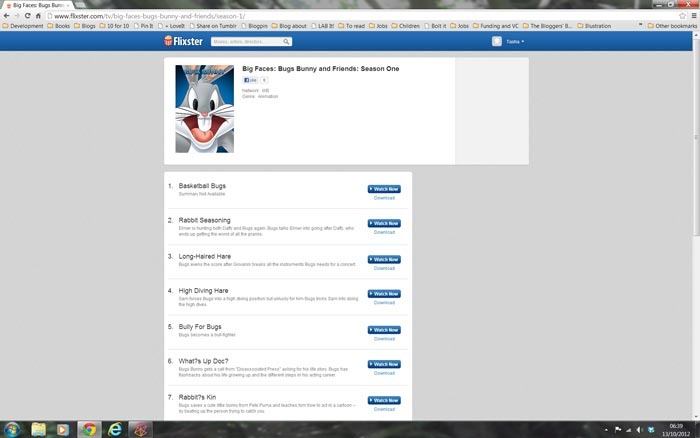Image resolution: width=700 pixels, height=438 pixels.
Task: Click Watch Now for Rabbit Seasoning
Action: tap(384, 223)
